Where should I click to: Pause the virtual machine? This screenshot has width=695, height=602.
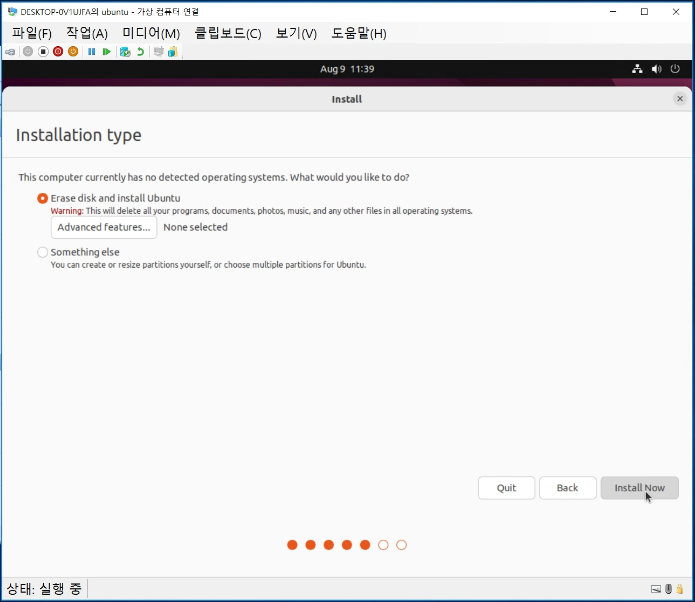pos(92,52)
